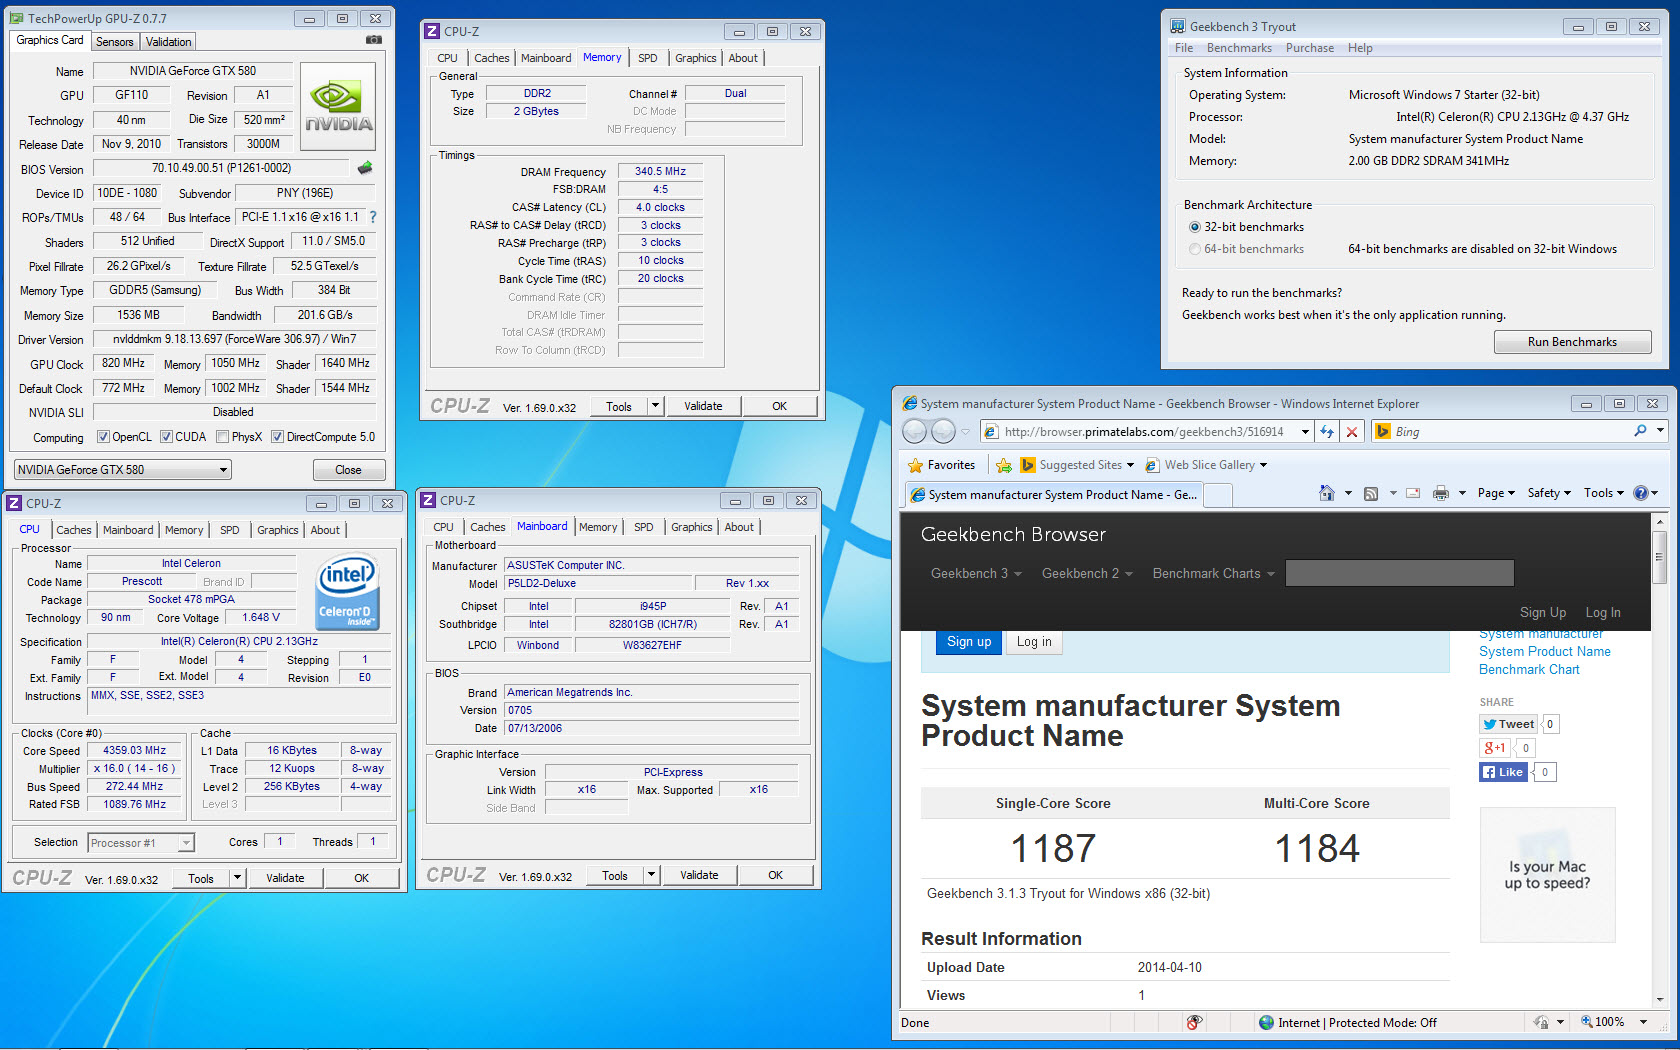Click the IE status bar zoom magnifier
Image resolution: width=1680 pixels, height=1050 pixels.
pos(1587,1022)
